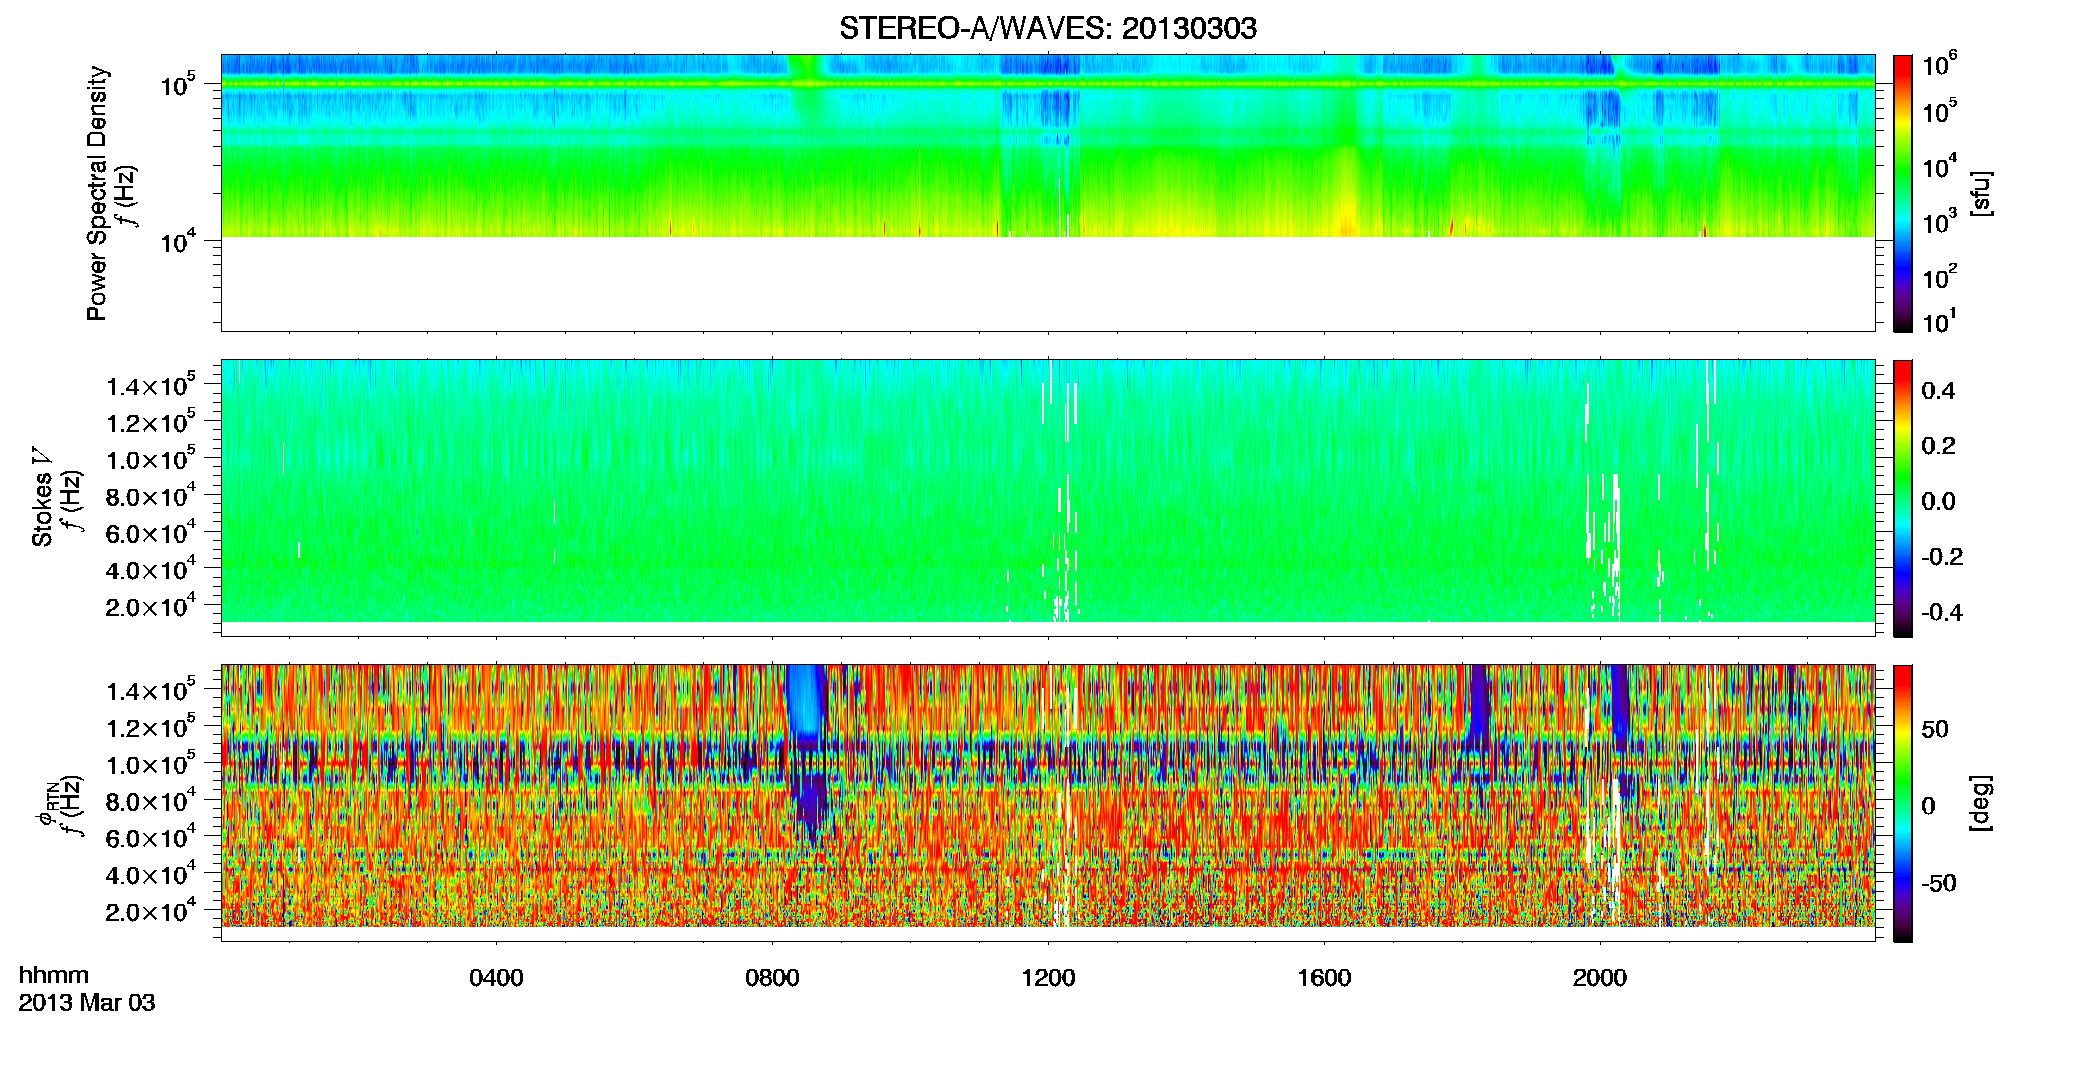Click the plot title "STEREO-A/WAVES: 20130303"
The width and height of the screenshot is (2096, 1080).
click(x=1048, y=28)
